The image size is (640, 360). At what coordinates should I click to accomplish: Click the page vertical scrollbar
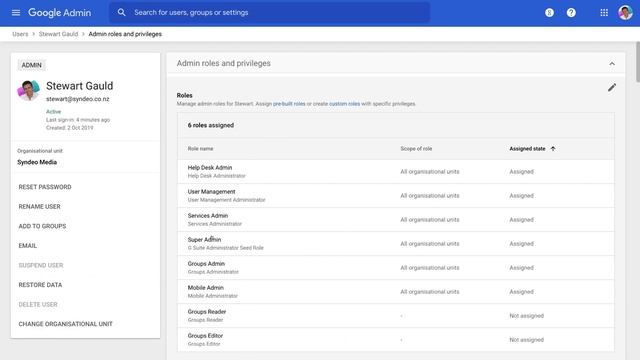(638, 62)
